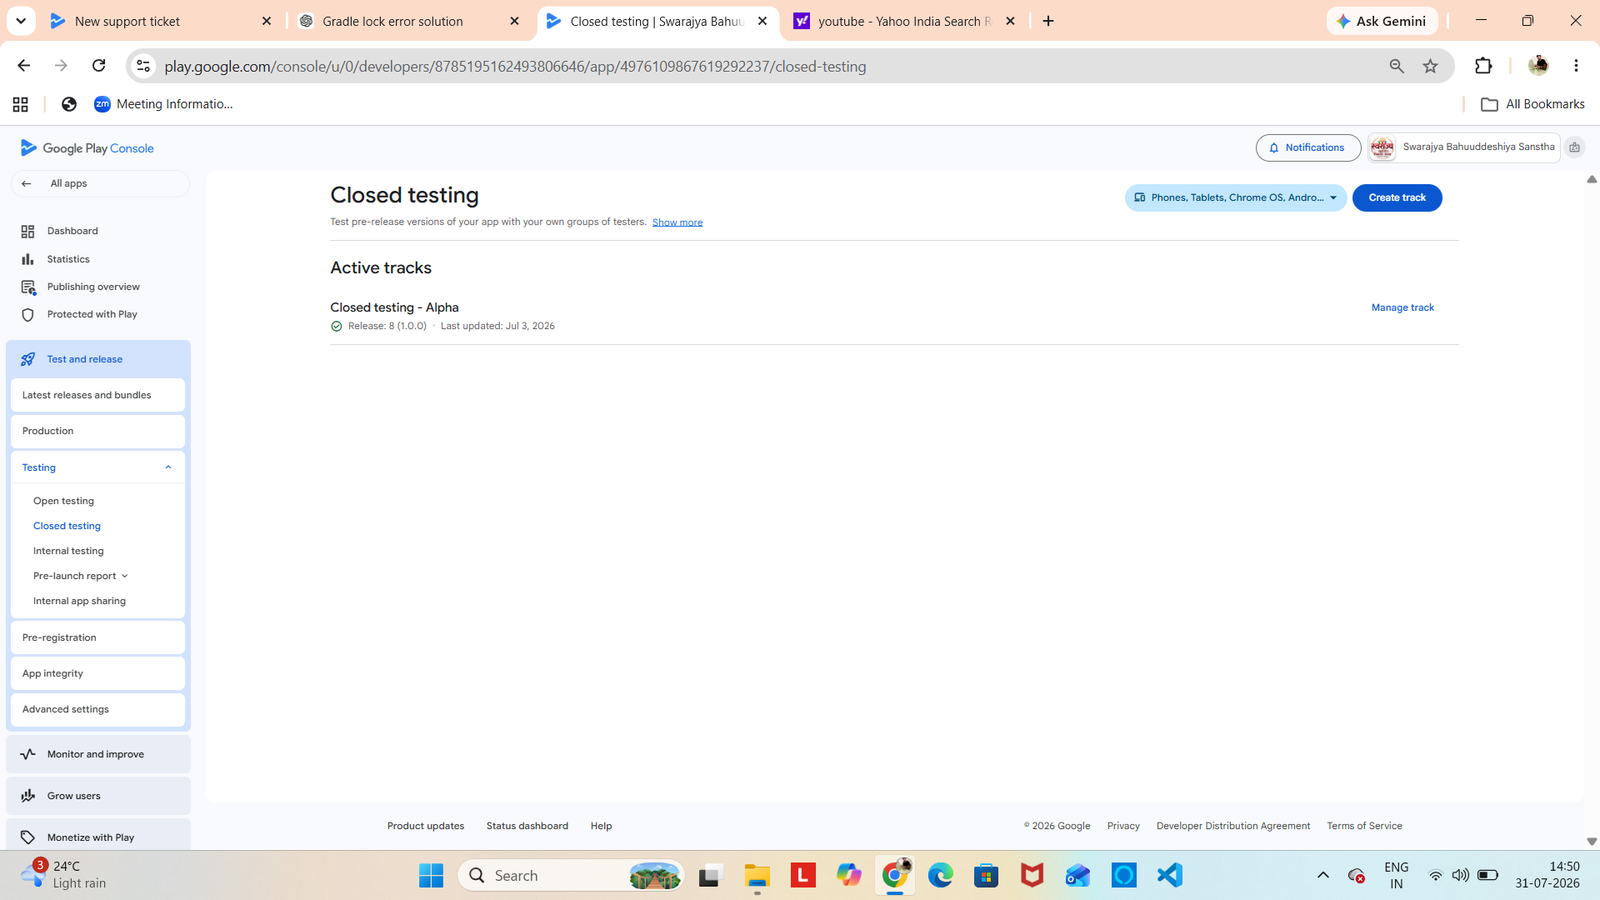This screenshot has width=1600, height=900.
Task: Select Internal testing in the sidebar
Action: pyautogui.click(x=68, y=551)
